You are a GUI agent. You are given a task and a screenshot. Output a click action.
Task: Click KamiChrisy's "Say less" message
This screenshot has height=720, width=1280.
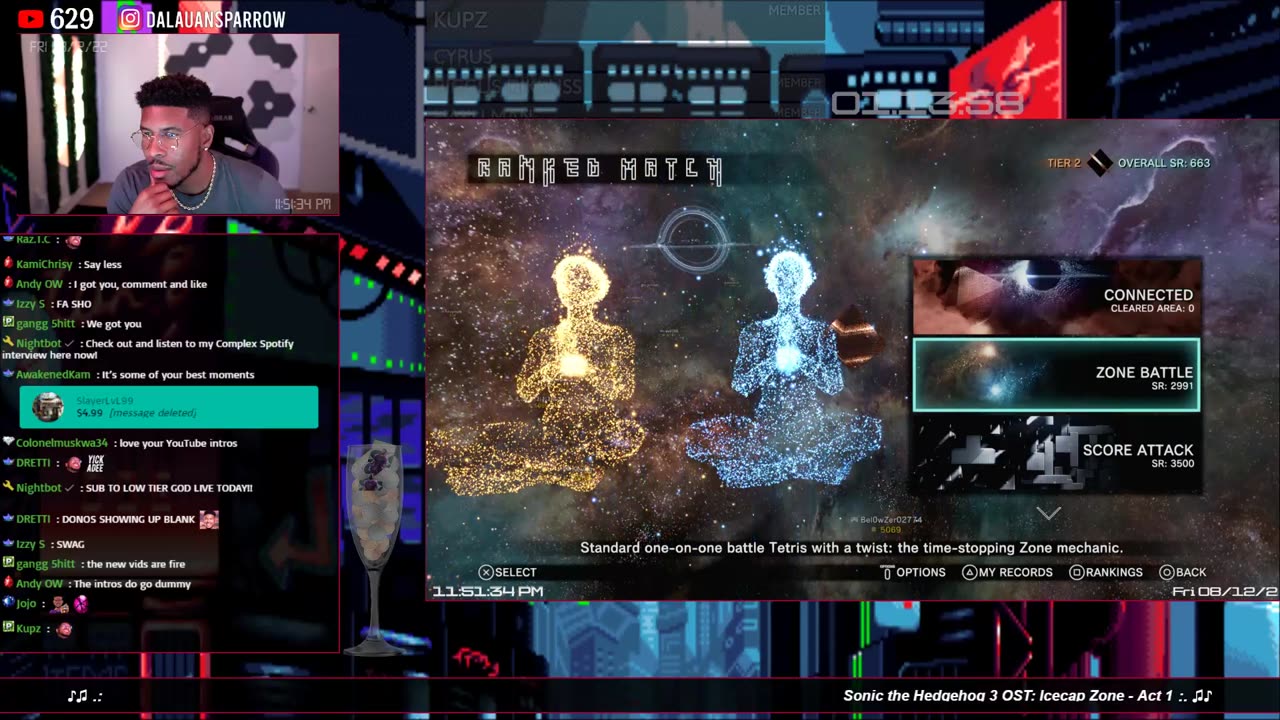[x=103, y=264]
